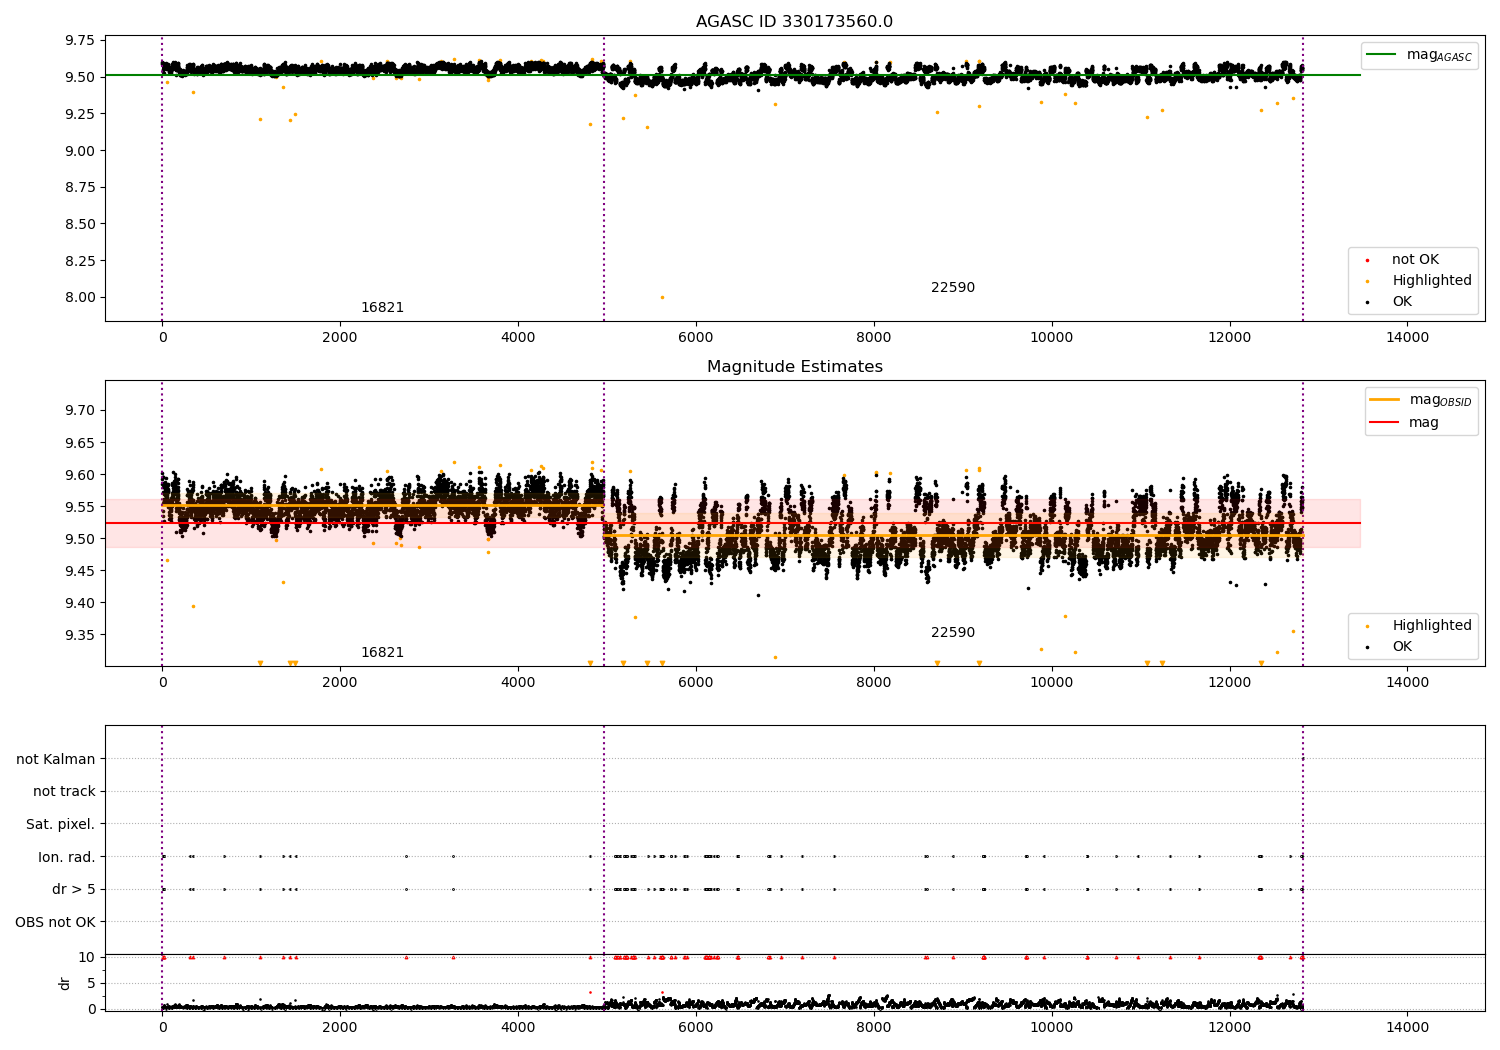Click the red dot marker beside 'not OK'
The image size is (1500, 1050).
point(1367,260)
